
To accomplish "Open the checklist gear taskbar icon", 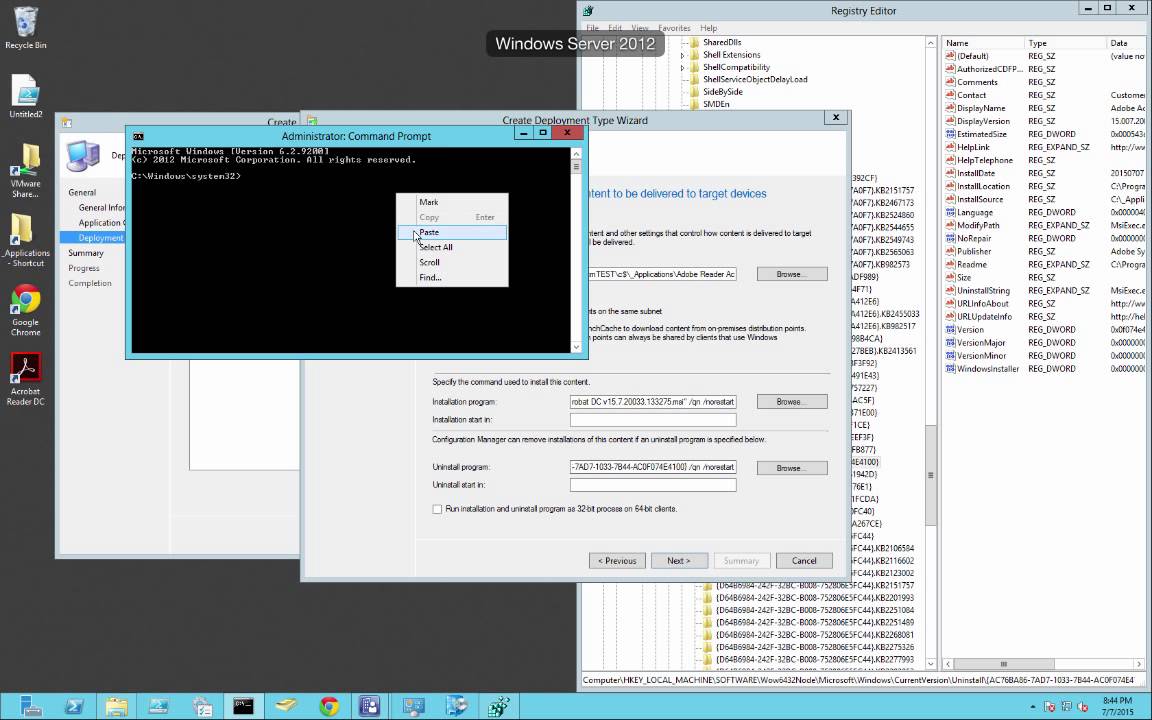I will [x=201, y=706].
